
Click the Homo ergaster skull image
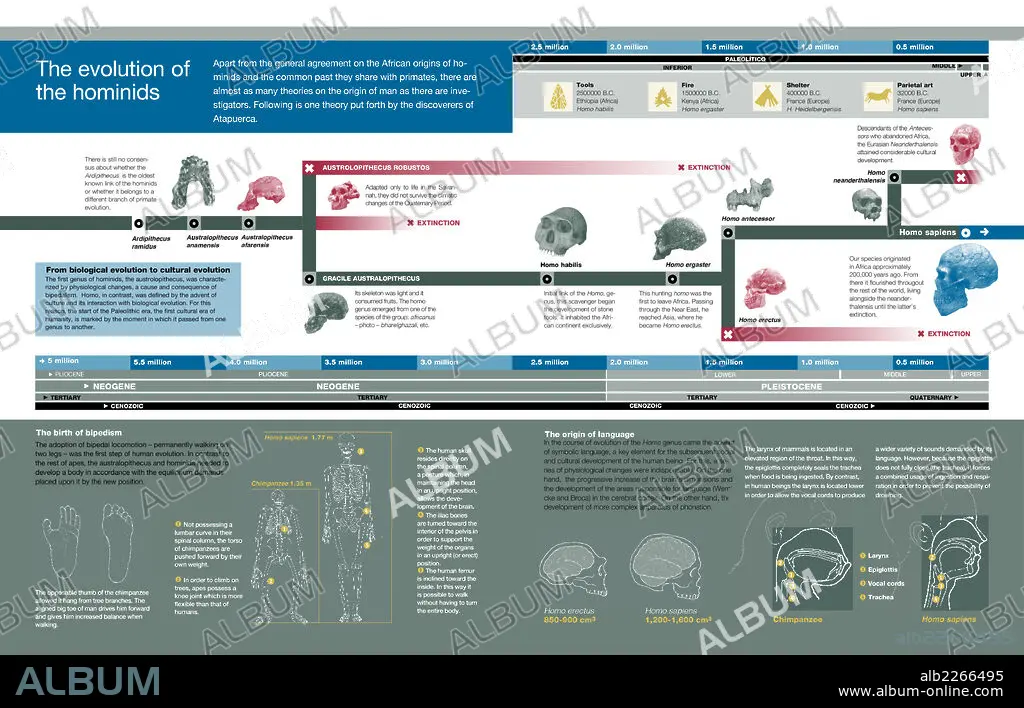680,239
